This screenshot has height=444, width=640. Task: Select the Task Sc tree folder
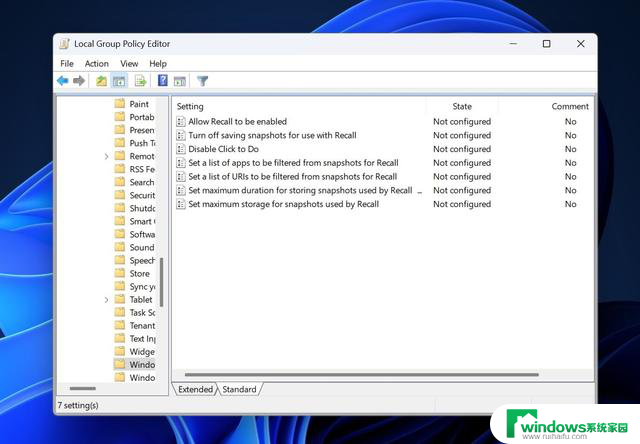coord(142,313)
